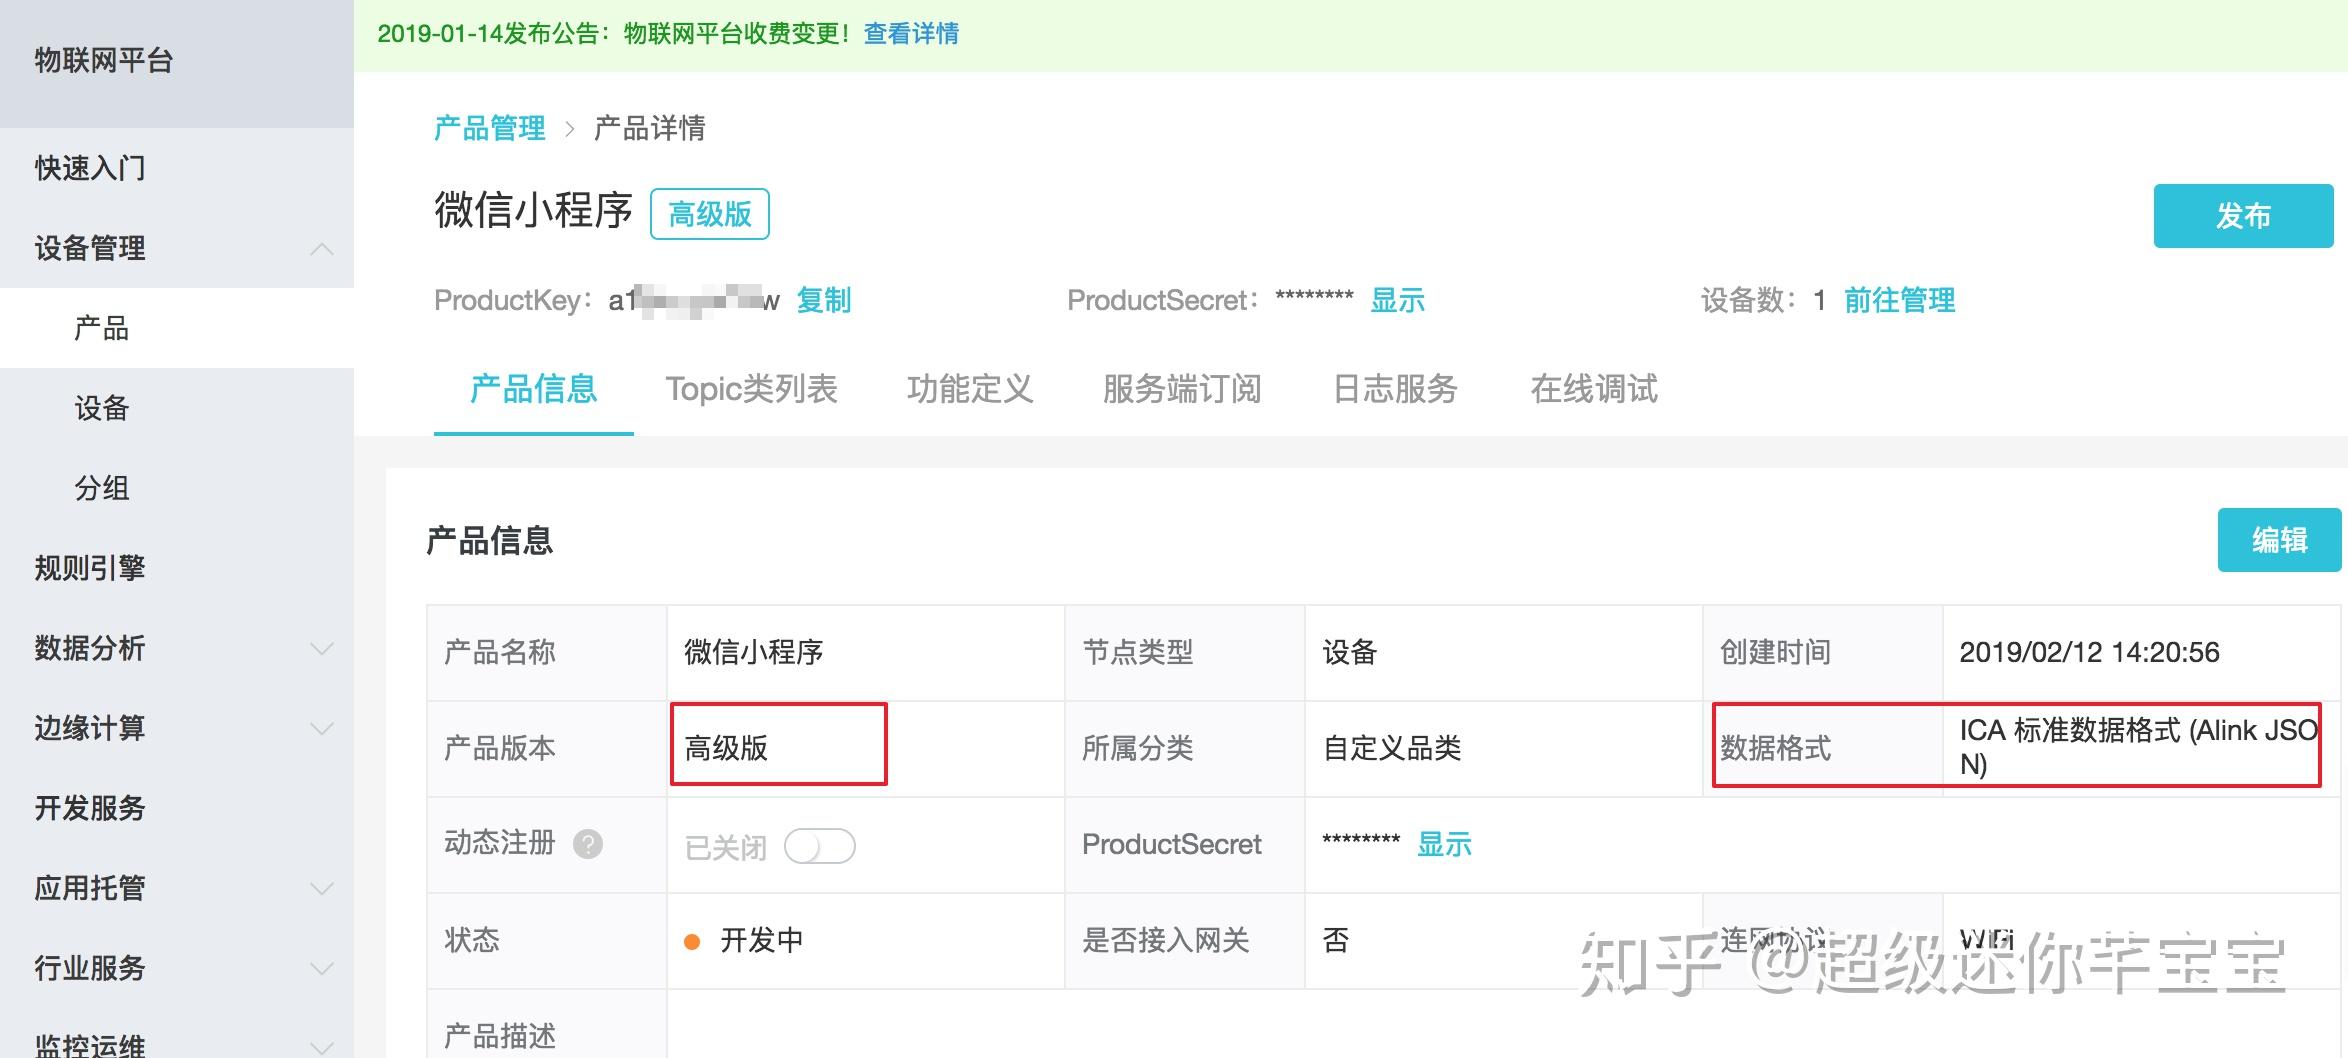The image size is (2348, 1058).
Task: Open 设备 under 设备管理 in sidebar
Action: pyautogui.click(x=99, y=409)
